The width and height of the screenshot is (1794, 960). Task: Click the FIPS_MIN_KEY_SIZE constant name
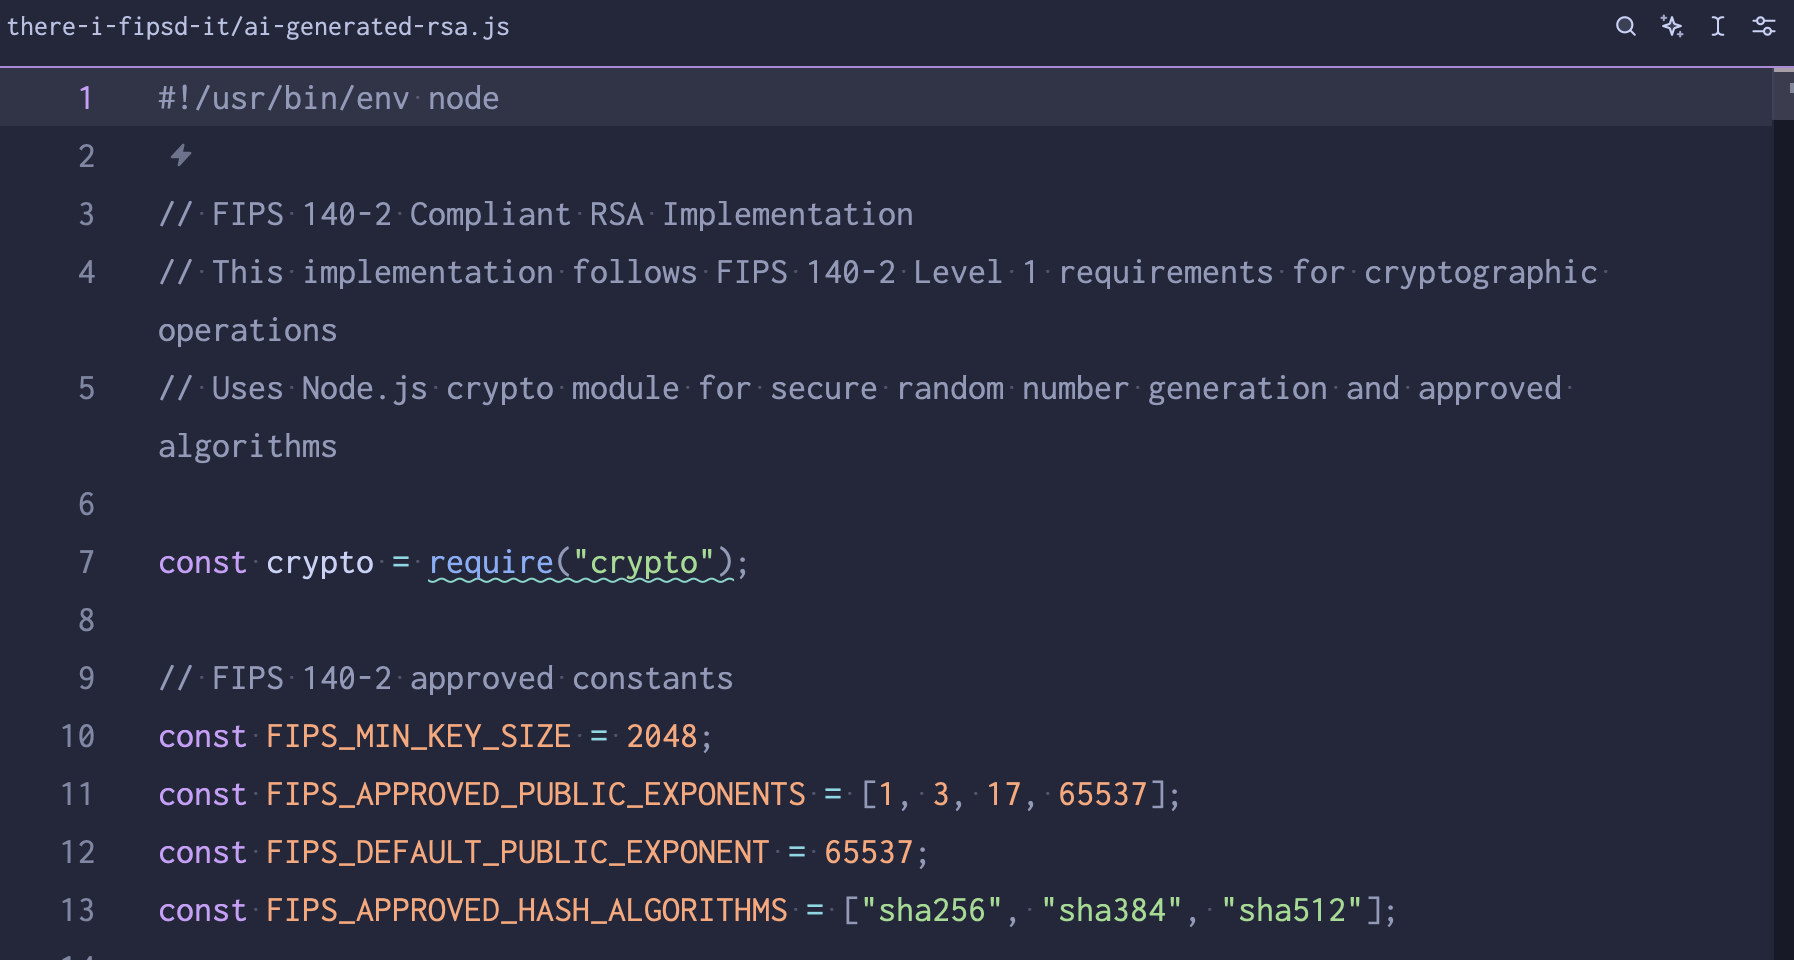pyautogui.click(x=418, y=737)
